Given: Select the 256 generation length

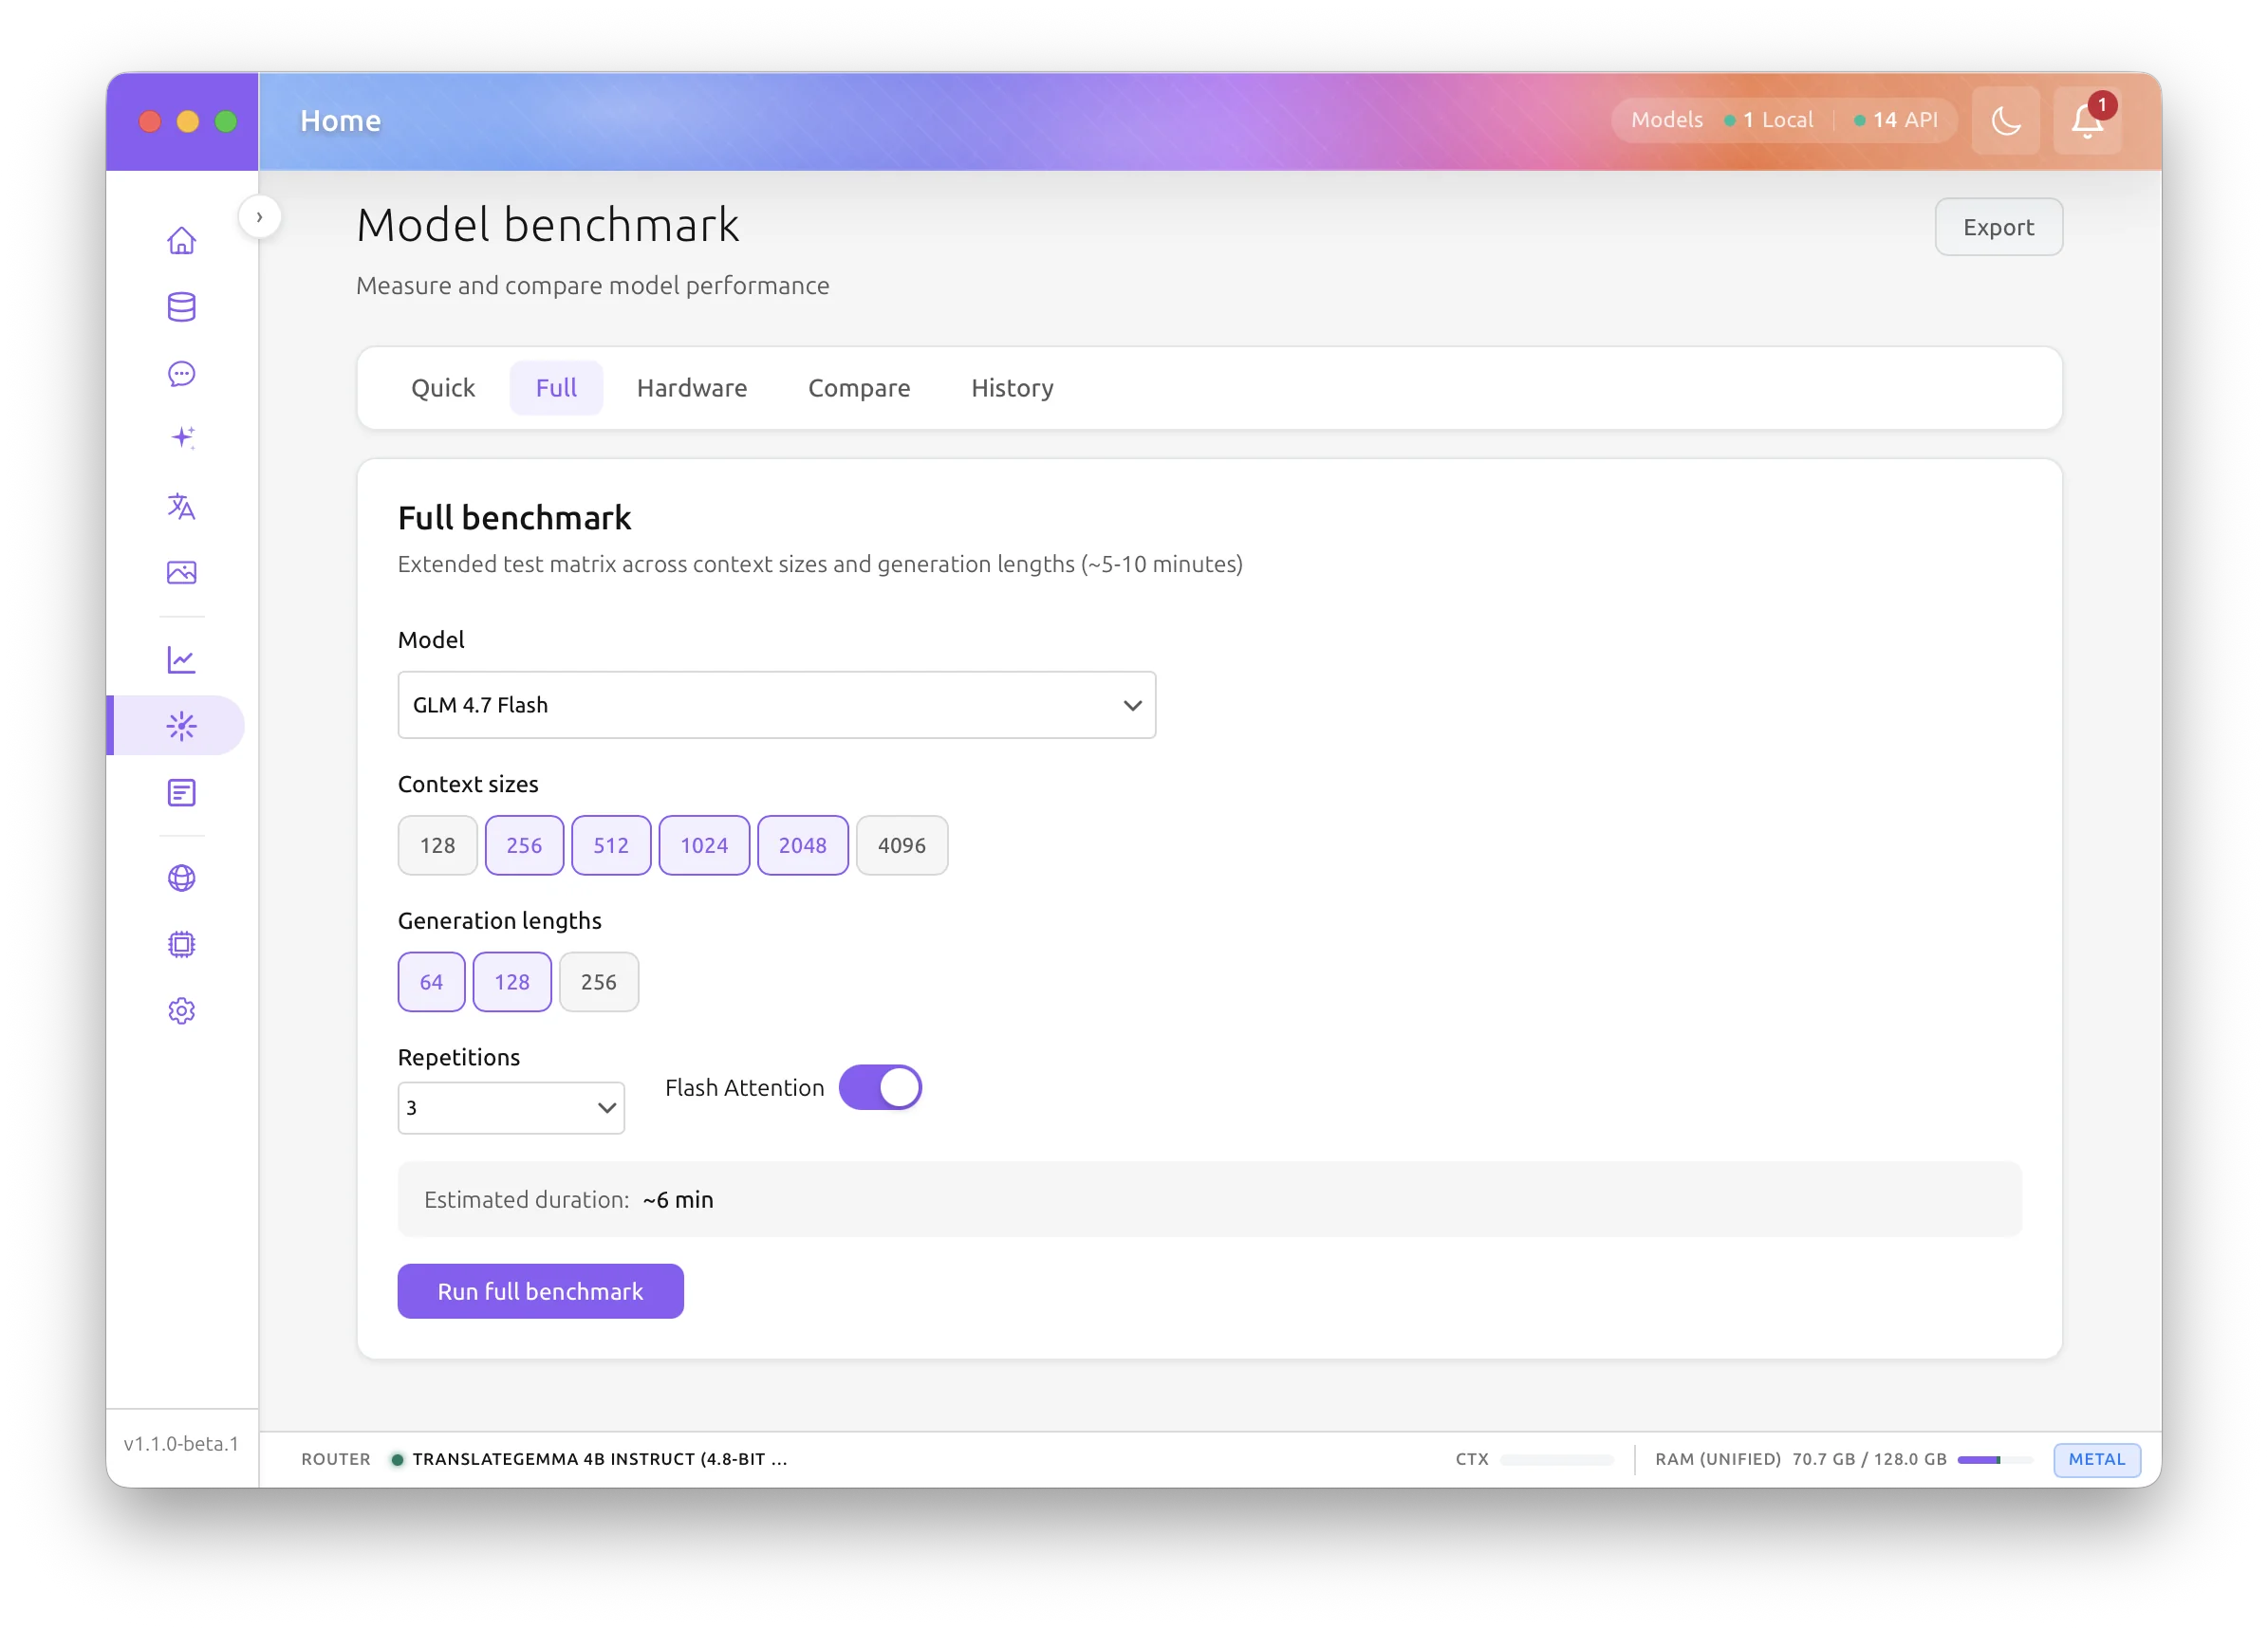Looking at the screenshot, I should click(598, 981).
